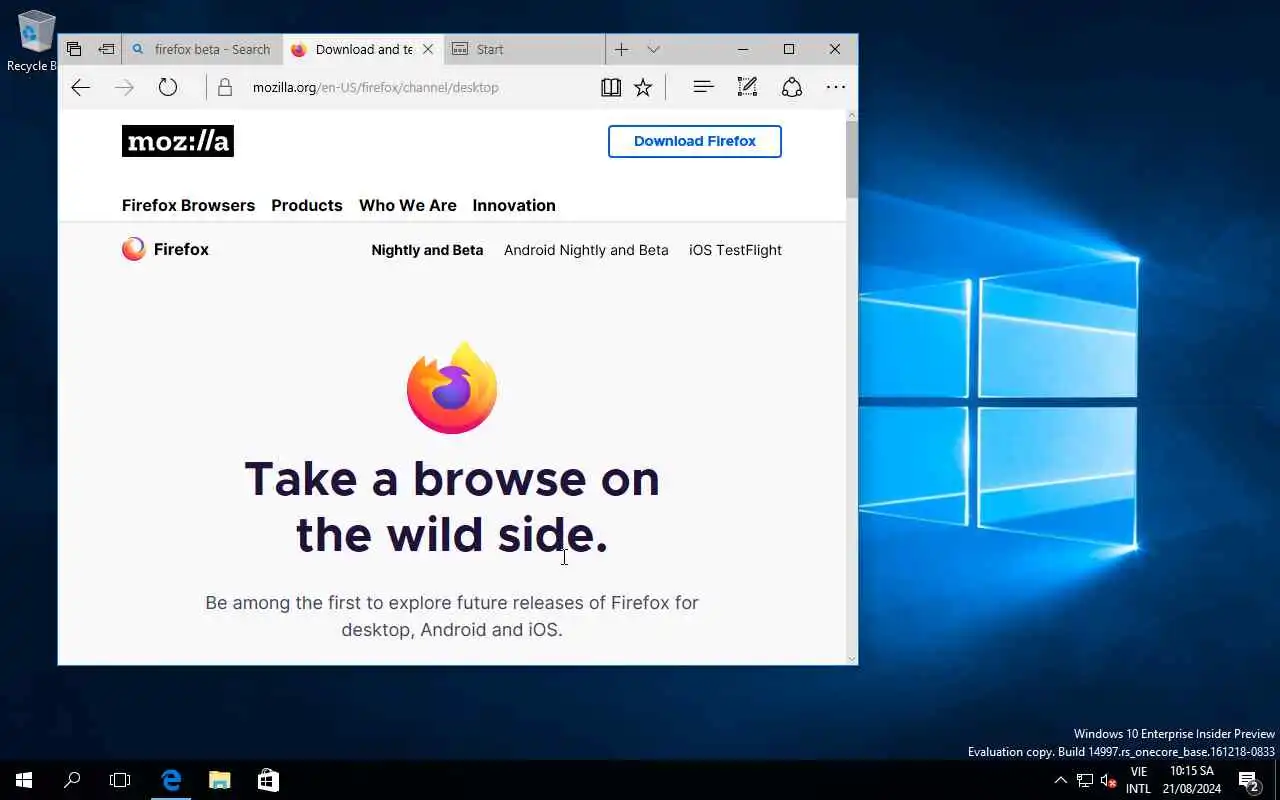Click the large Firefox logo image
Viewport: 1280px width, 800px height.
coord(452,388)
